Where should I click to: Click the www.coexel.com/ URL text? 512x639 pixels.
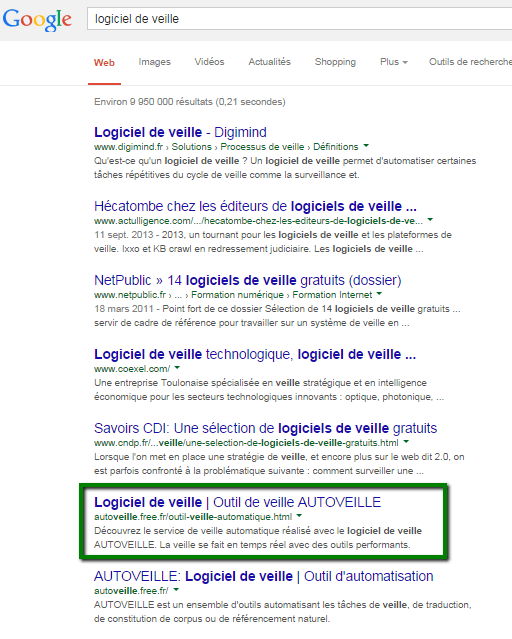click(132, 369)
